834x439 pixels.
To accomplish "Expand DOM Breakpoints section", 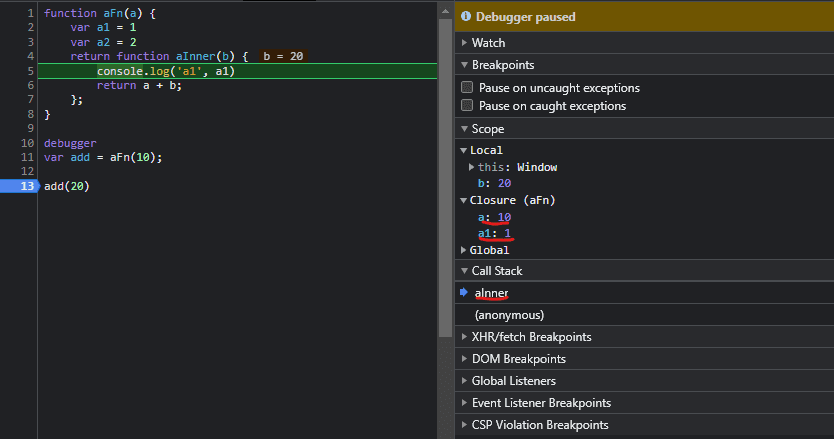I will tap(518, 359).
